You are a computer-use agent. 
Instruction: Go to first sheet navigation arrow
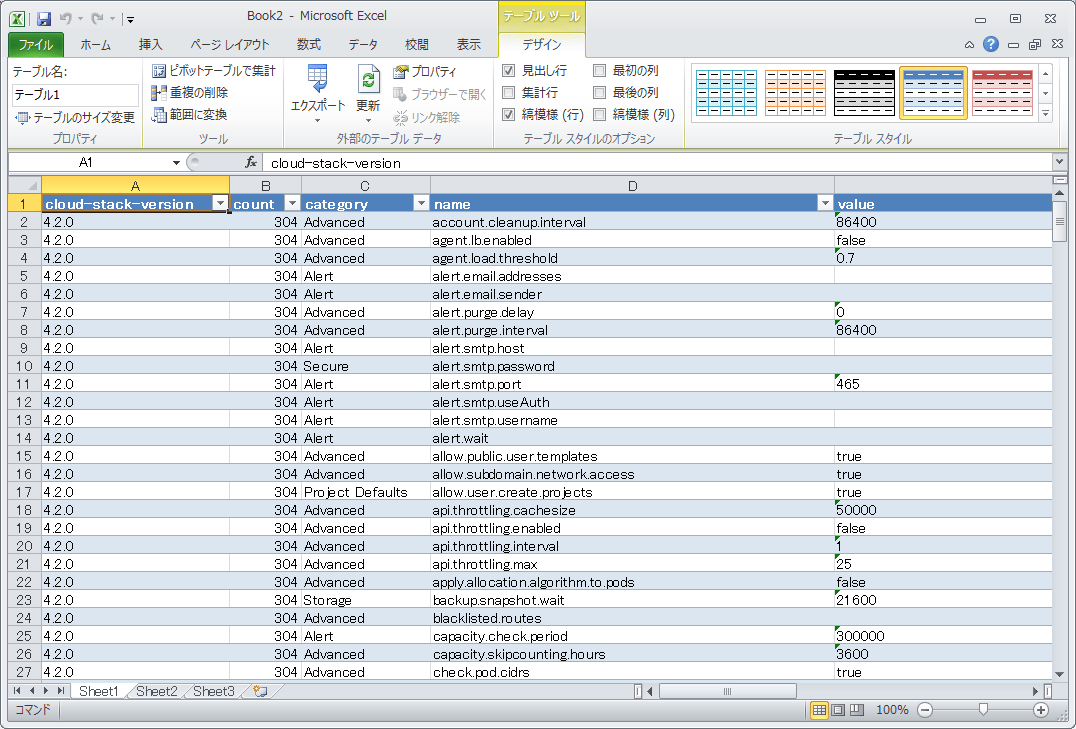coord(16,691)
